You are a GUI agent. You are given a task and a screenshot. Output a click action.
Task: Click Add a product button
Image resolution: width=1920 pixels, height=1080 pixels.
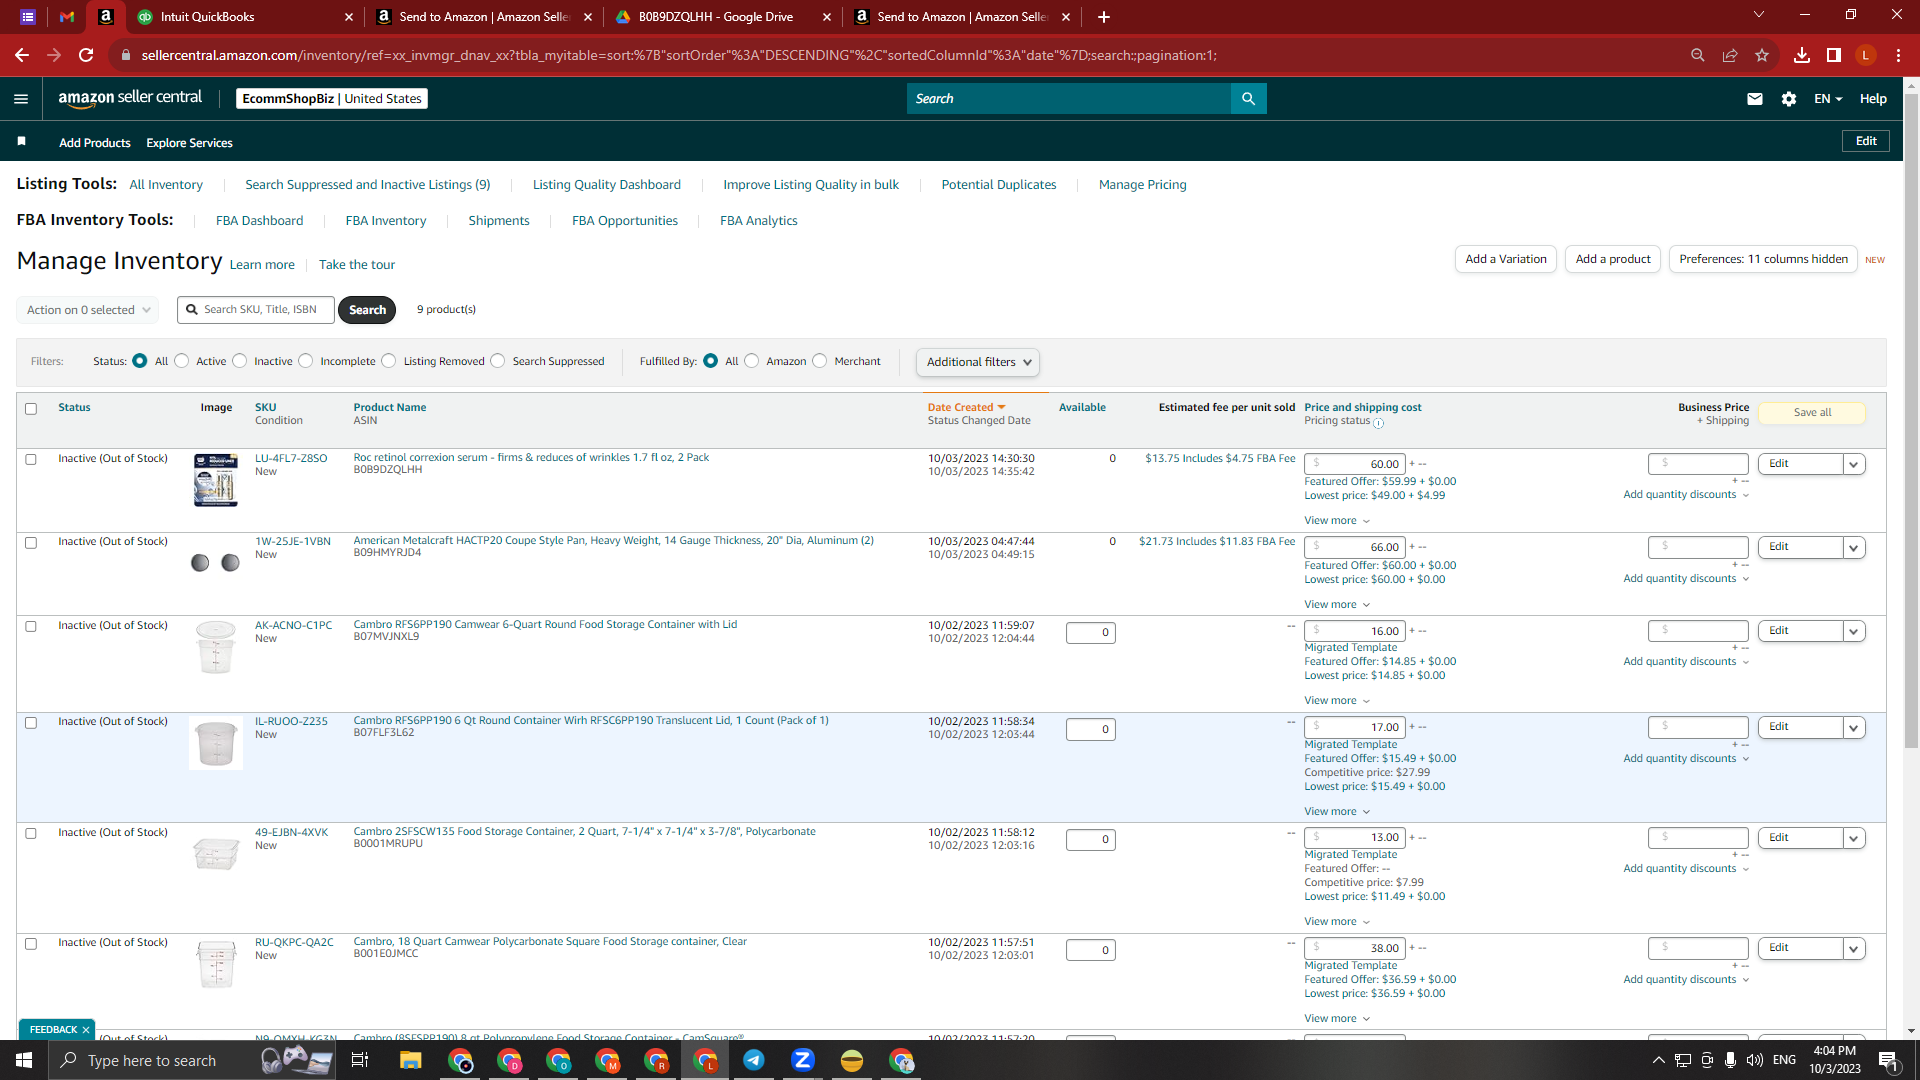coord(1613,259)
